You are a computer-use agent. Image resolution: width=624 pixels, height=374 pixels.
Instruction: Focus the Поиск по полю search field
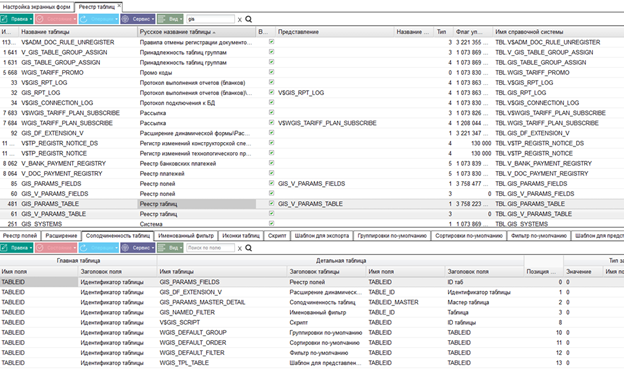[211, 247]
